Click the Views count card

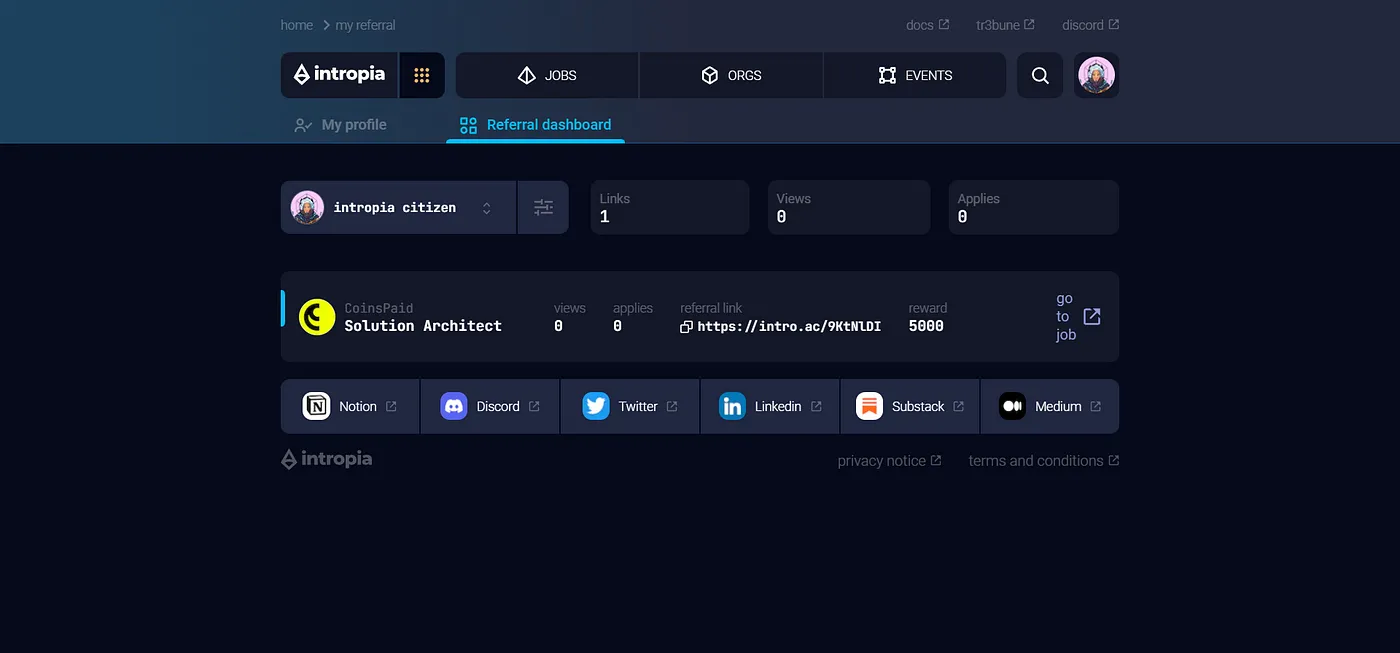pyautogui.click(x=849, y=207)
